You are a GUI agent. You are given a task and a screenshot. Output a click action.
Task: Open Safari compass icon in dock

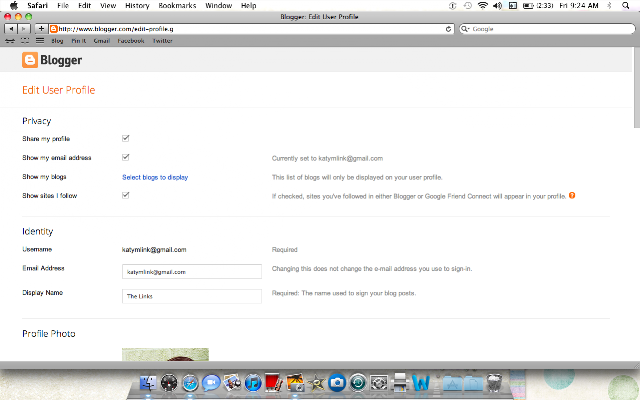[190, 383]
